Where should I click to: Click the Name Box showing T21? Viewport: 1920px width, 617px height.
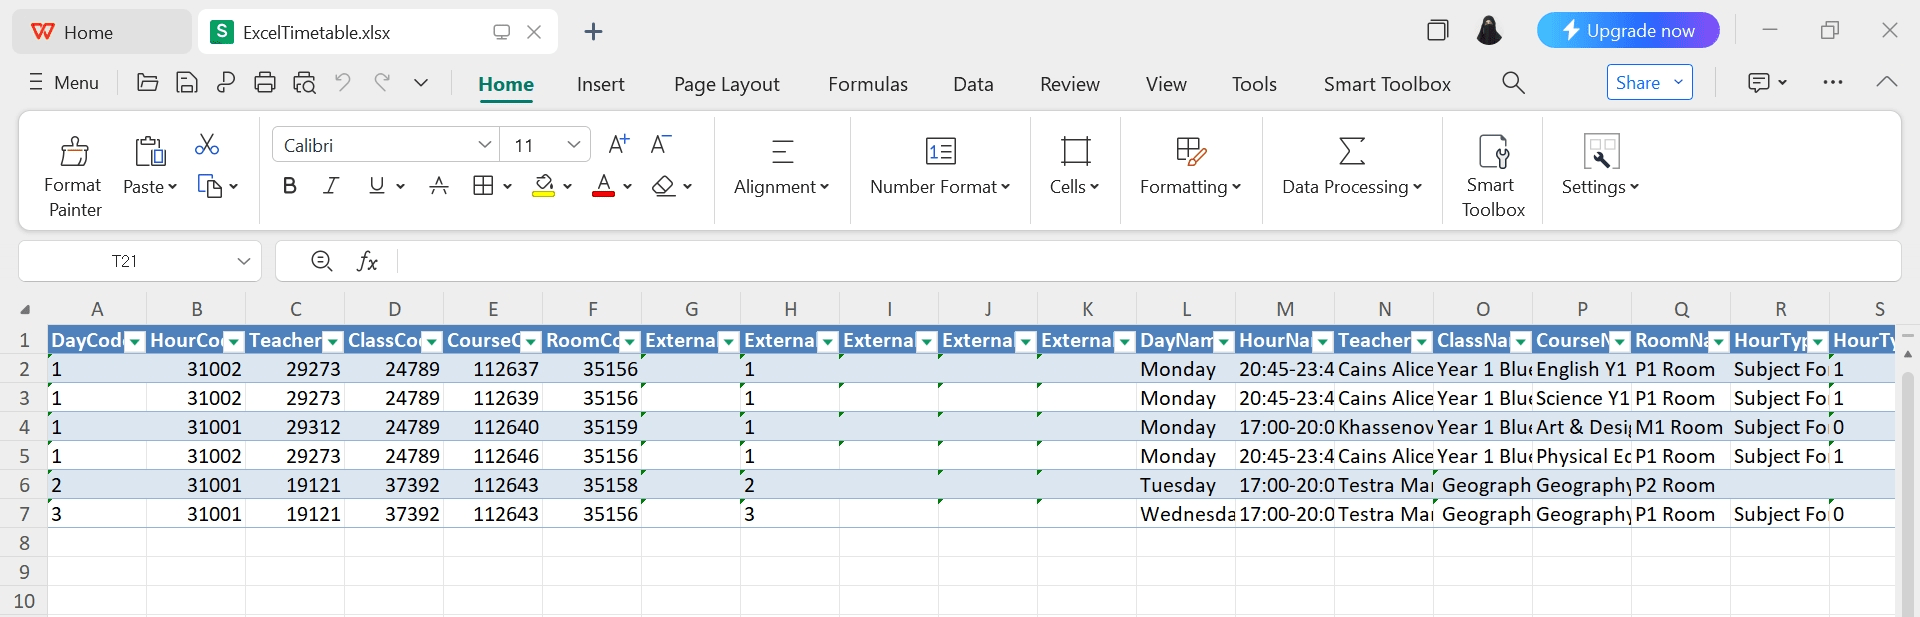pos(125,262)
